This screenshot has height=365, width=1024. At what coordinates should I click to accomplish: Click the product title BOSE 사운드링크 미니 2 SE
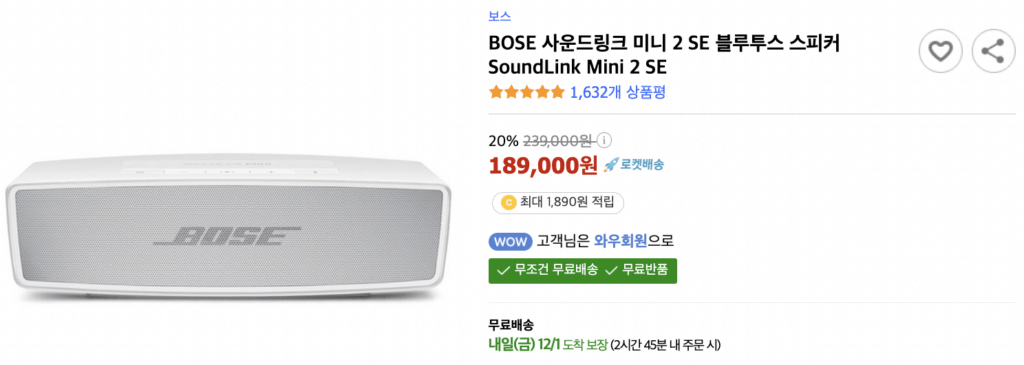coord(665,55)
